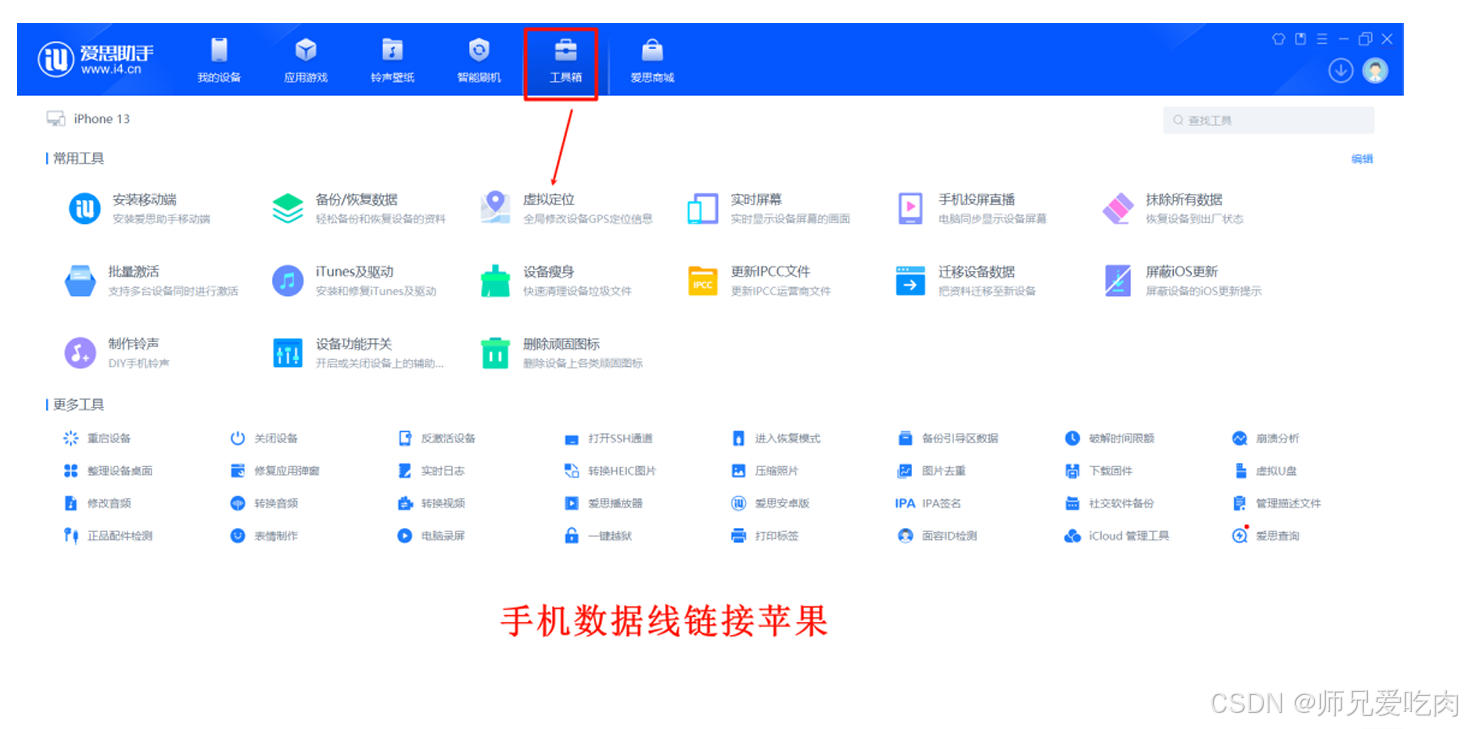Click IPA签名 tool
The height and width of the screenshot is (729, 1464).
coord(929,503)
